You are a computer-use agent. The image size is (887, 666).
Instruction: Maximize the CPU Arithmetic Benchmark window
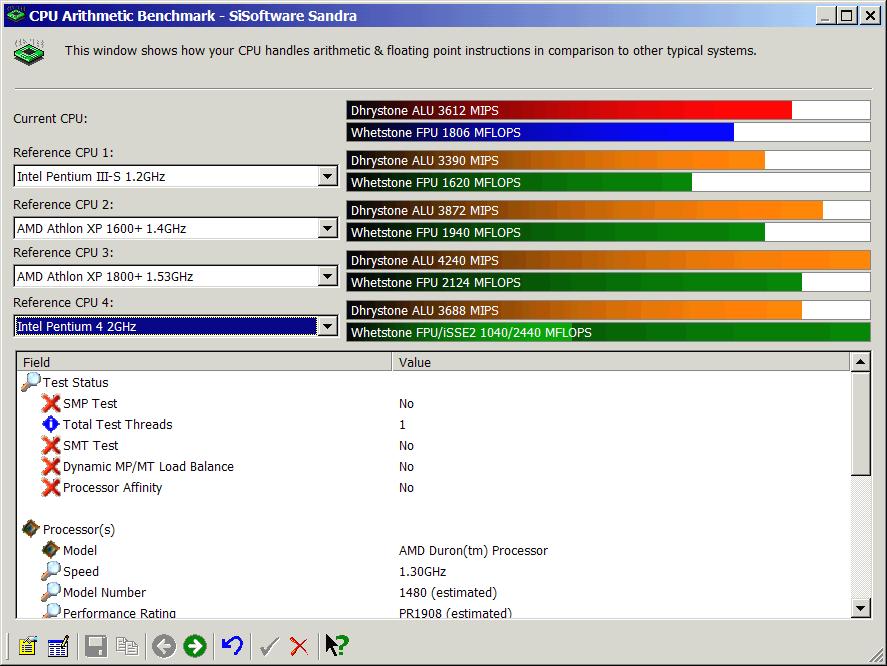[846, 15]
